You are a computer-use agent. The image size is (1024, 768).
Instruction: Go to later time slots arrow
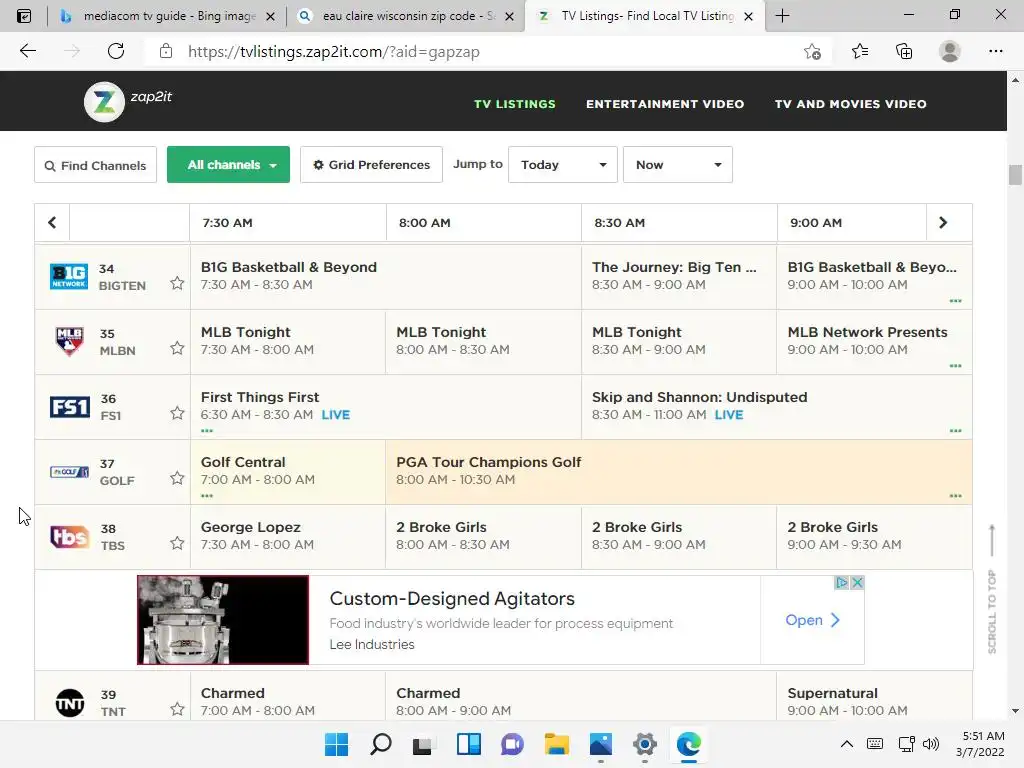coord(942,223)
